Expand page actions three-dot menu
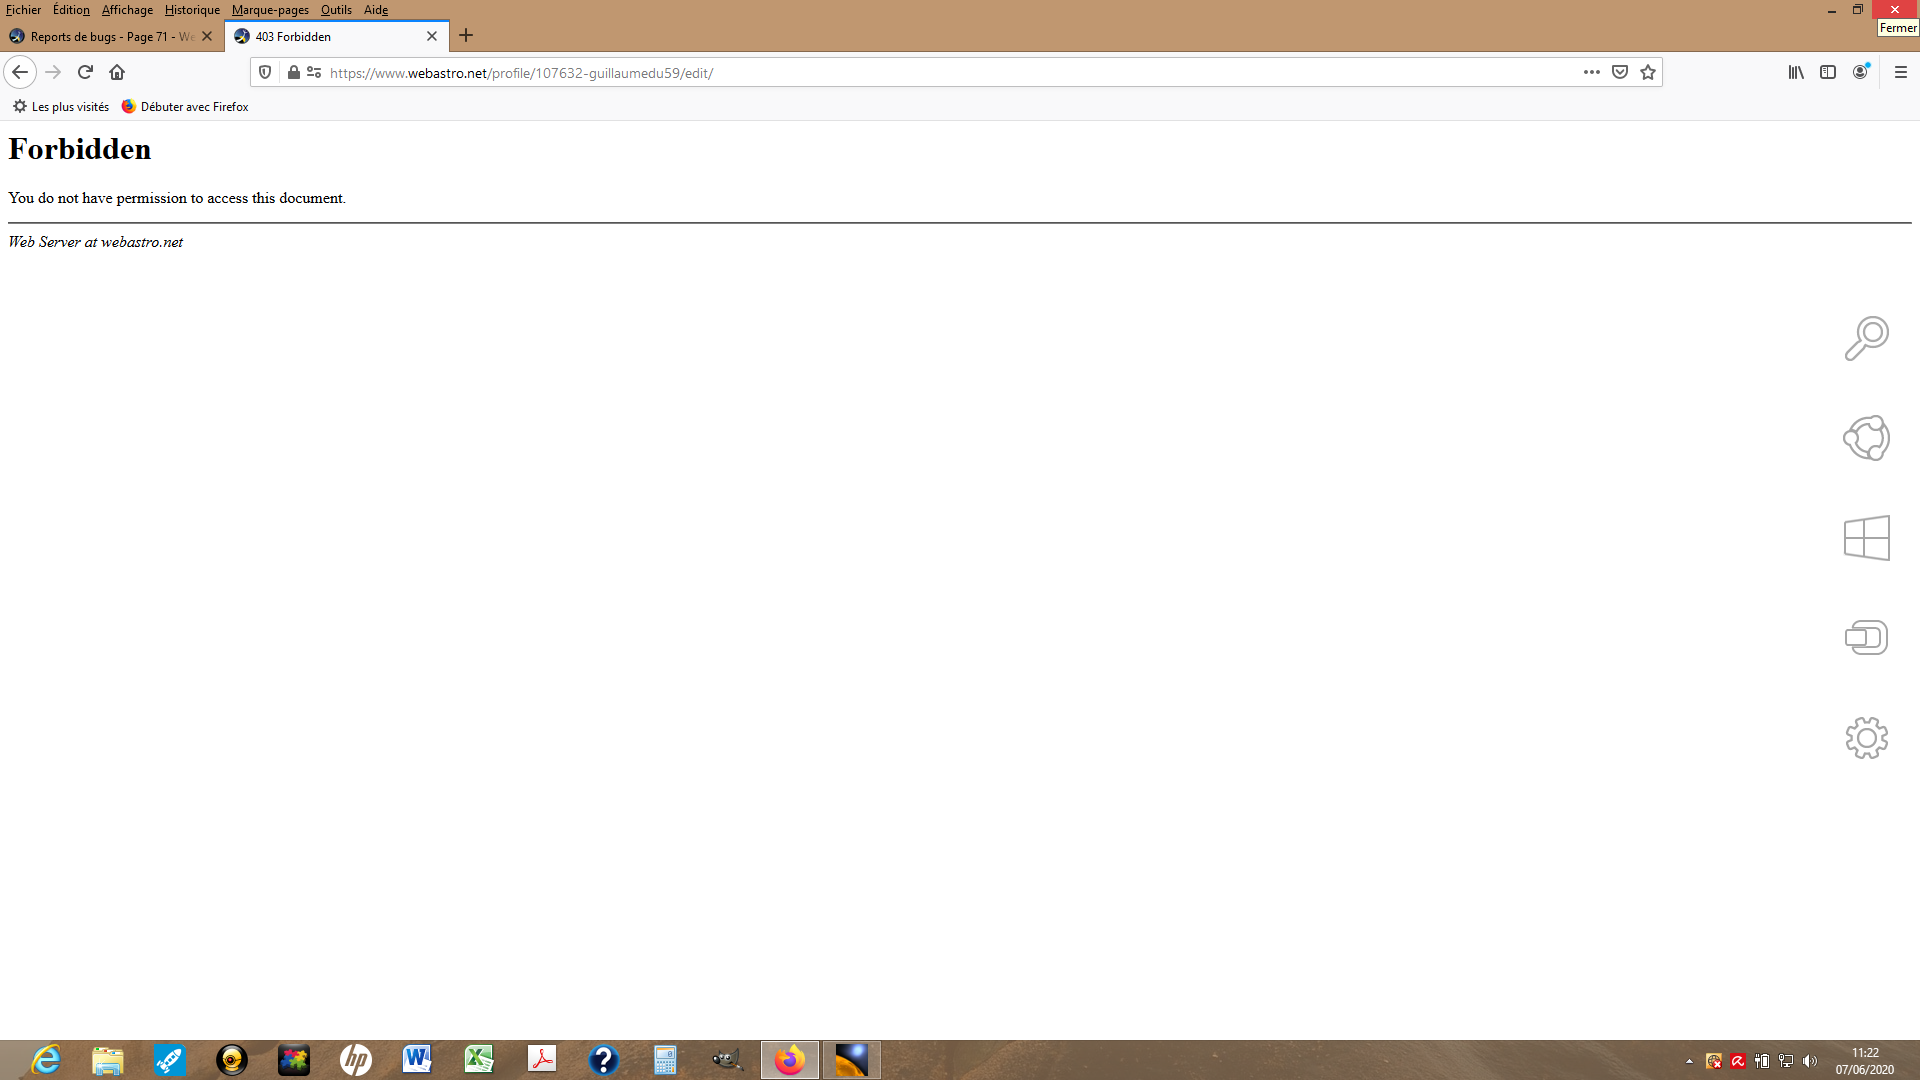The height and width of the screenshot is (1080, 1920). pyautogui.click(x=1592, y=72)
